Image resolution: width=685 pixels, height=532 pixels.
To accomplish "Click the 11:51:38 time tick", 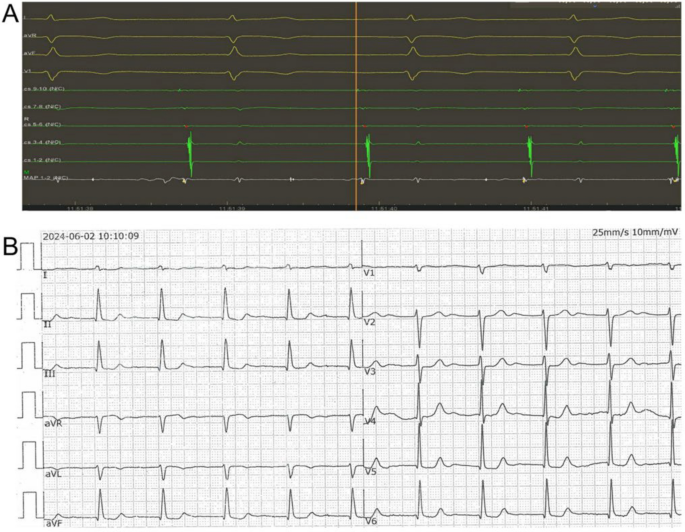I will click(80, 209).
